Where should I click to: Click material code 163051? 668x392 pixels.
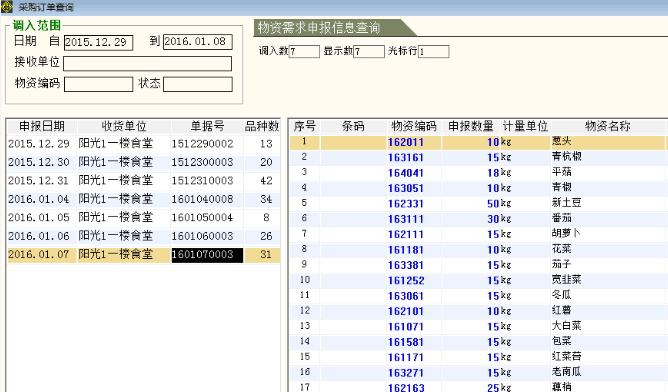pyautogui.click(x=406, y=188)
